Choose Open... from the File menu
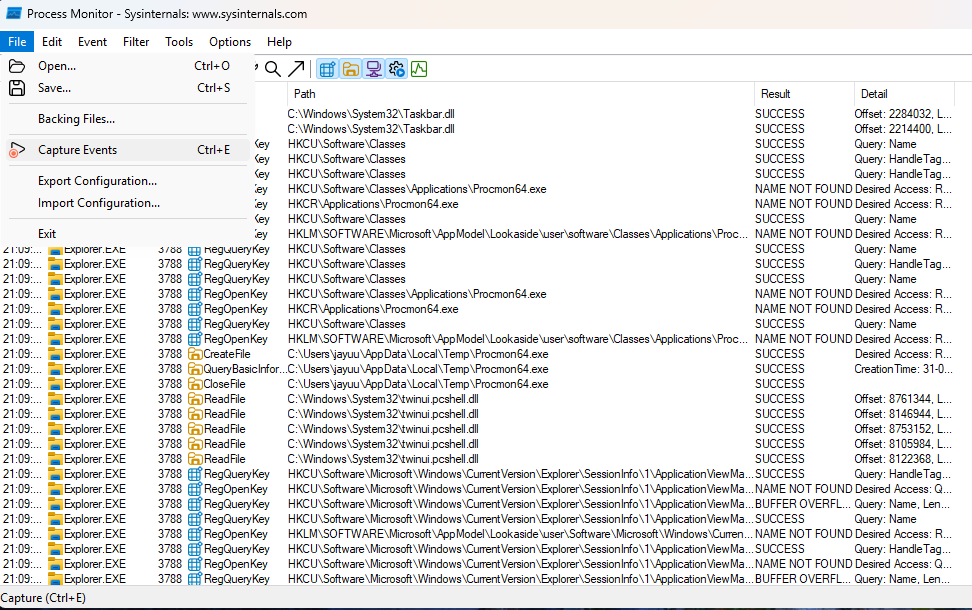Viewport: 972px width, 610px height. (127, 66)
